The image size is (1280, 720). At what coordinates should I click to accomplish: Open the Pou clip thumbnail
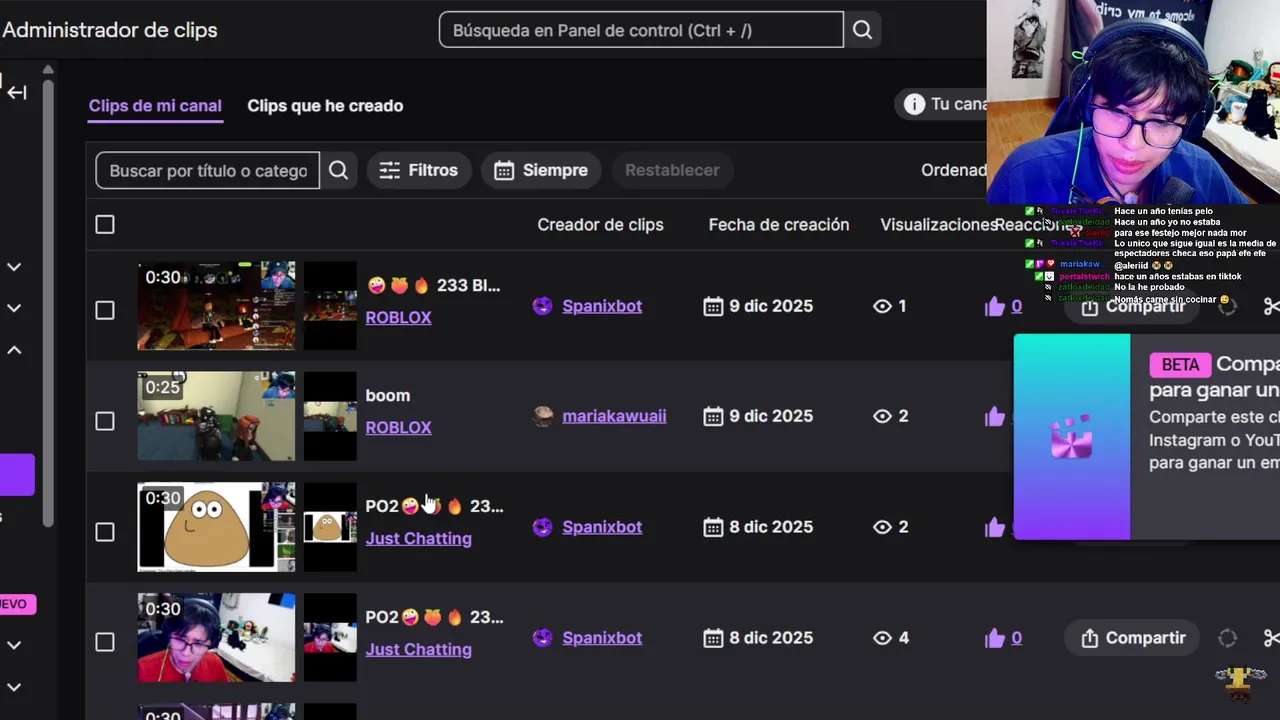coord(216,527)
